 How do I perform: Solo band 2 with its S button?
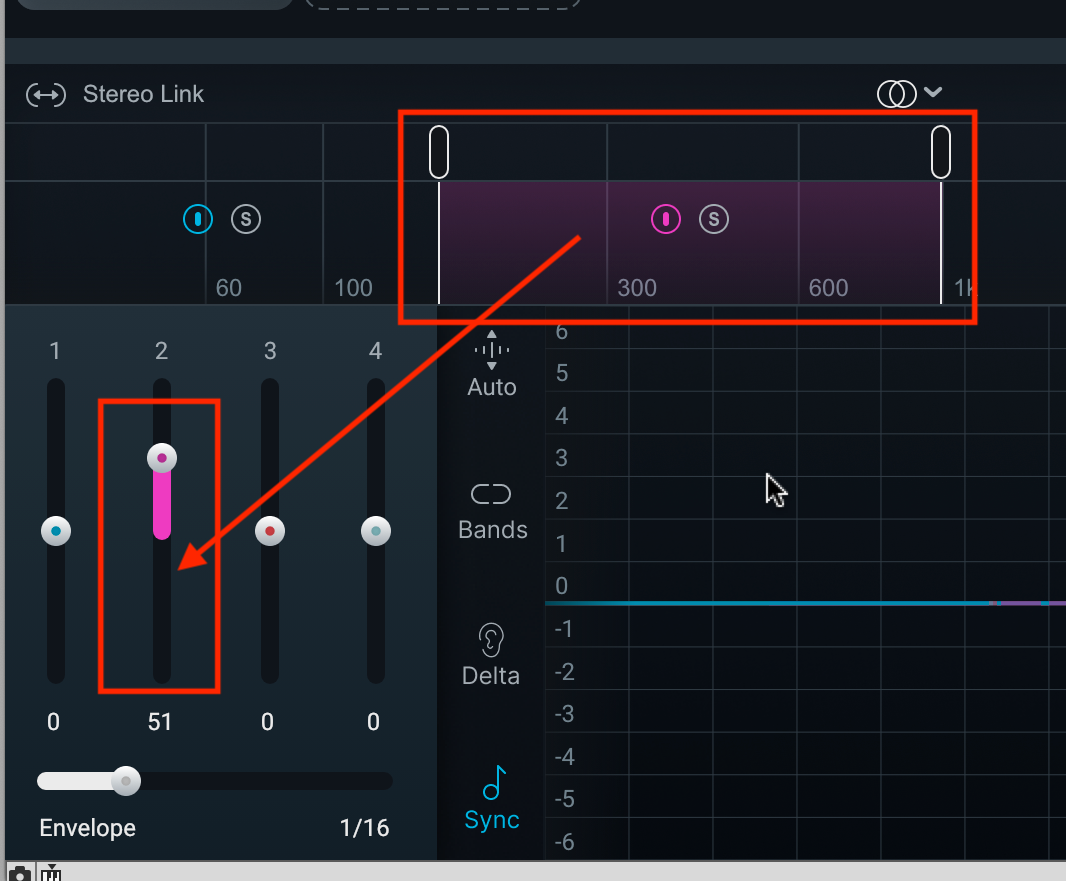(714, 219)
